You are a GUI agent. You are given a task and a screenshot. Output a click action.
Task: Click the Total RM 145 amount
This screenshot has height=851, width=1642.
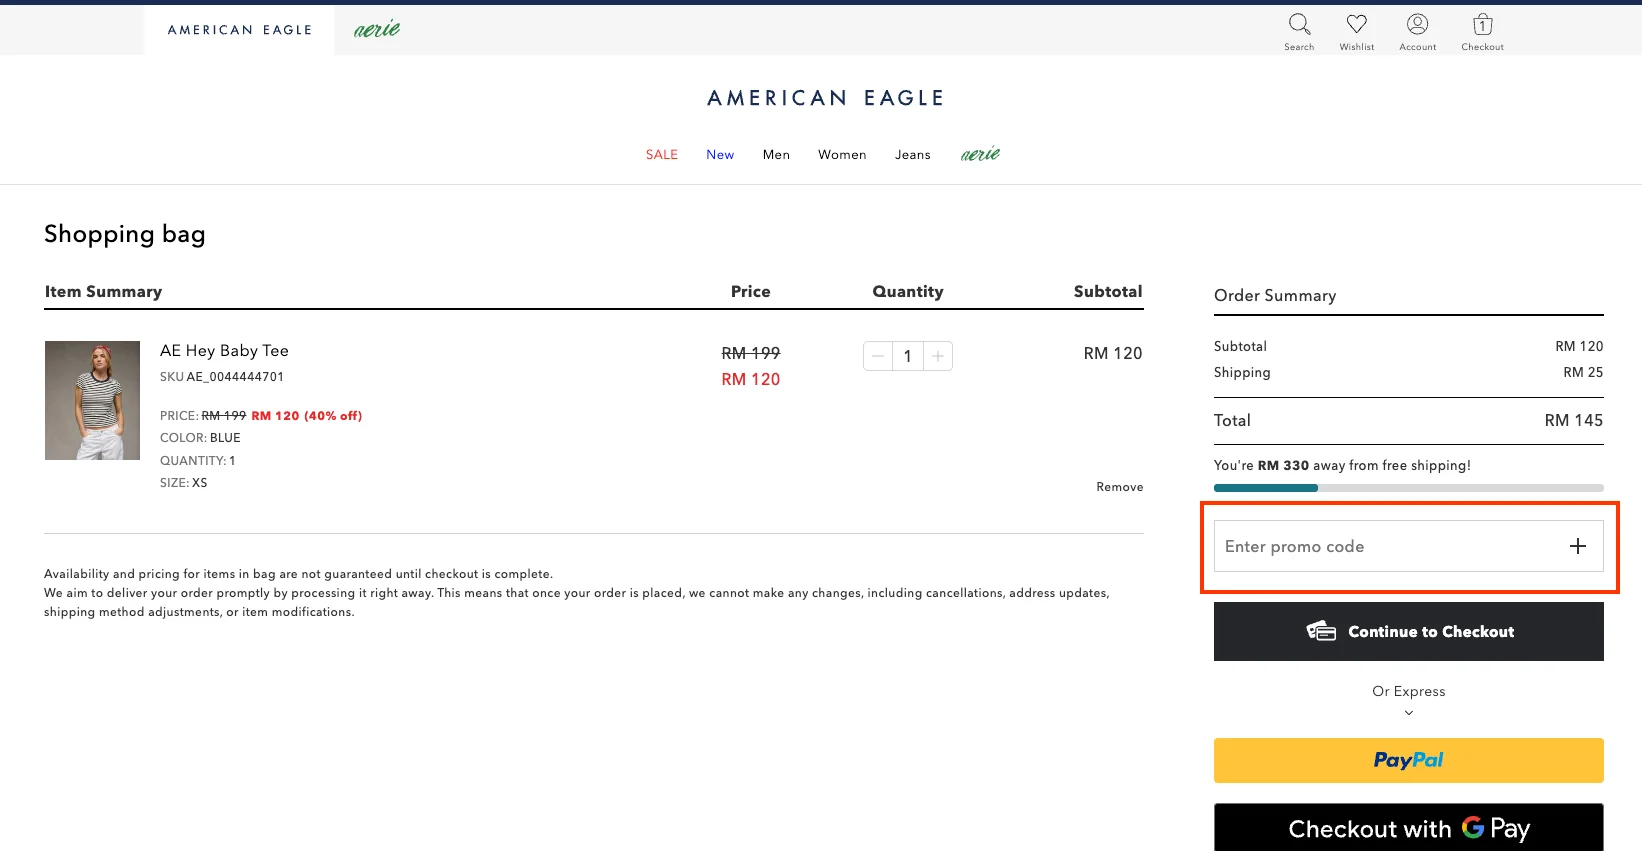1573,421
